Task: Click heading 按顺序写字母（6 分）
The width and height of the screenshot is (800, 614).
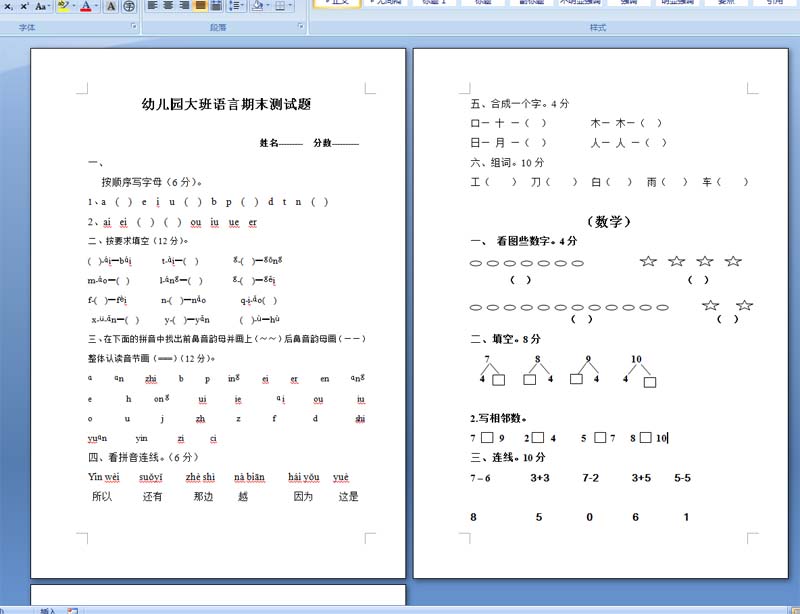Action: coord(152,182)
